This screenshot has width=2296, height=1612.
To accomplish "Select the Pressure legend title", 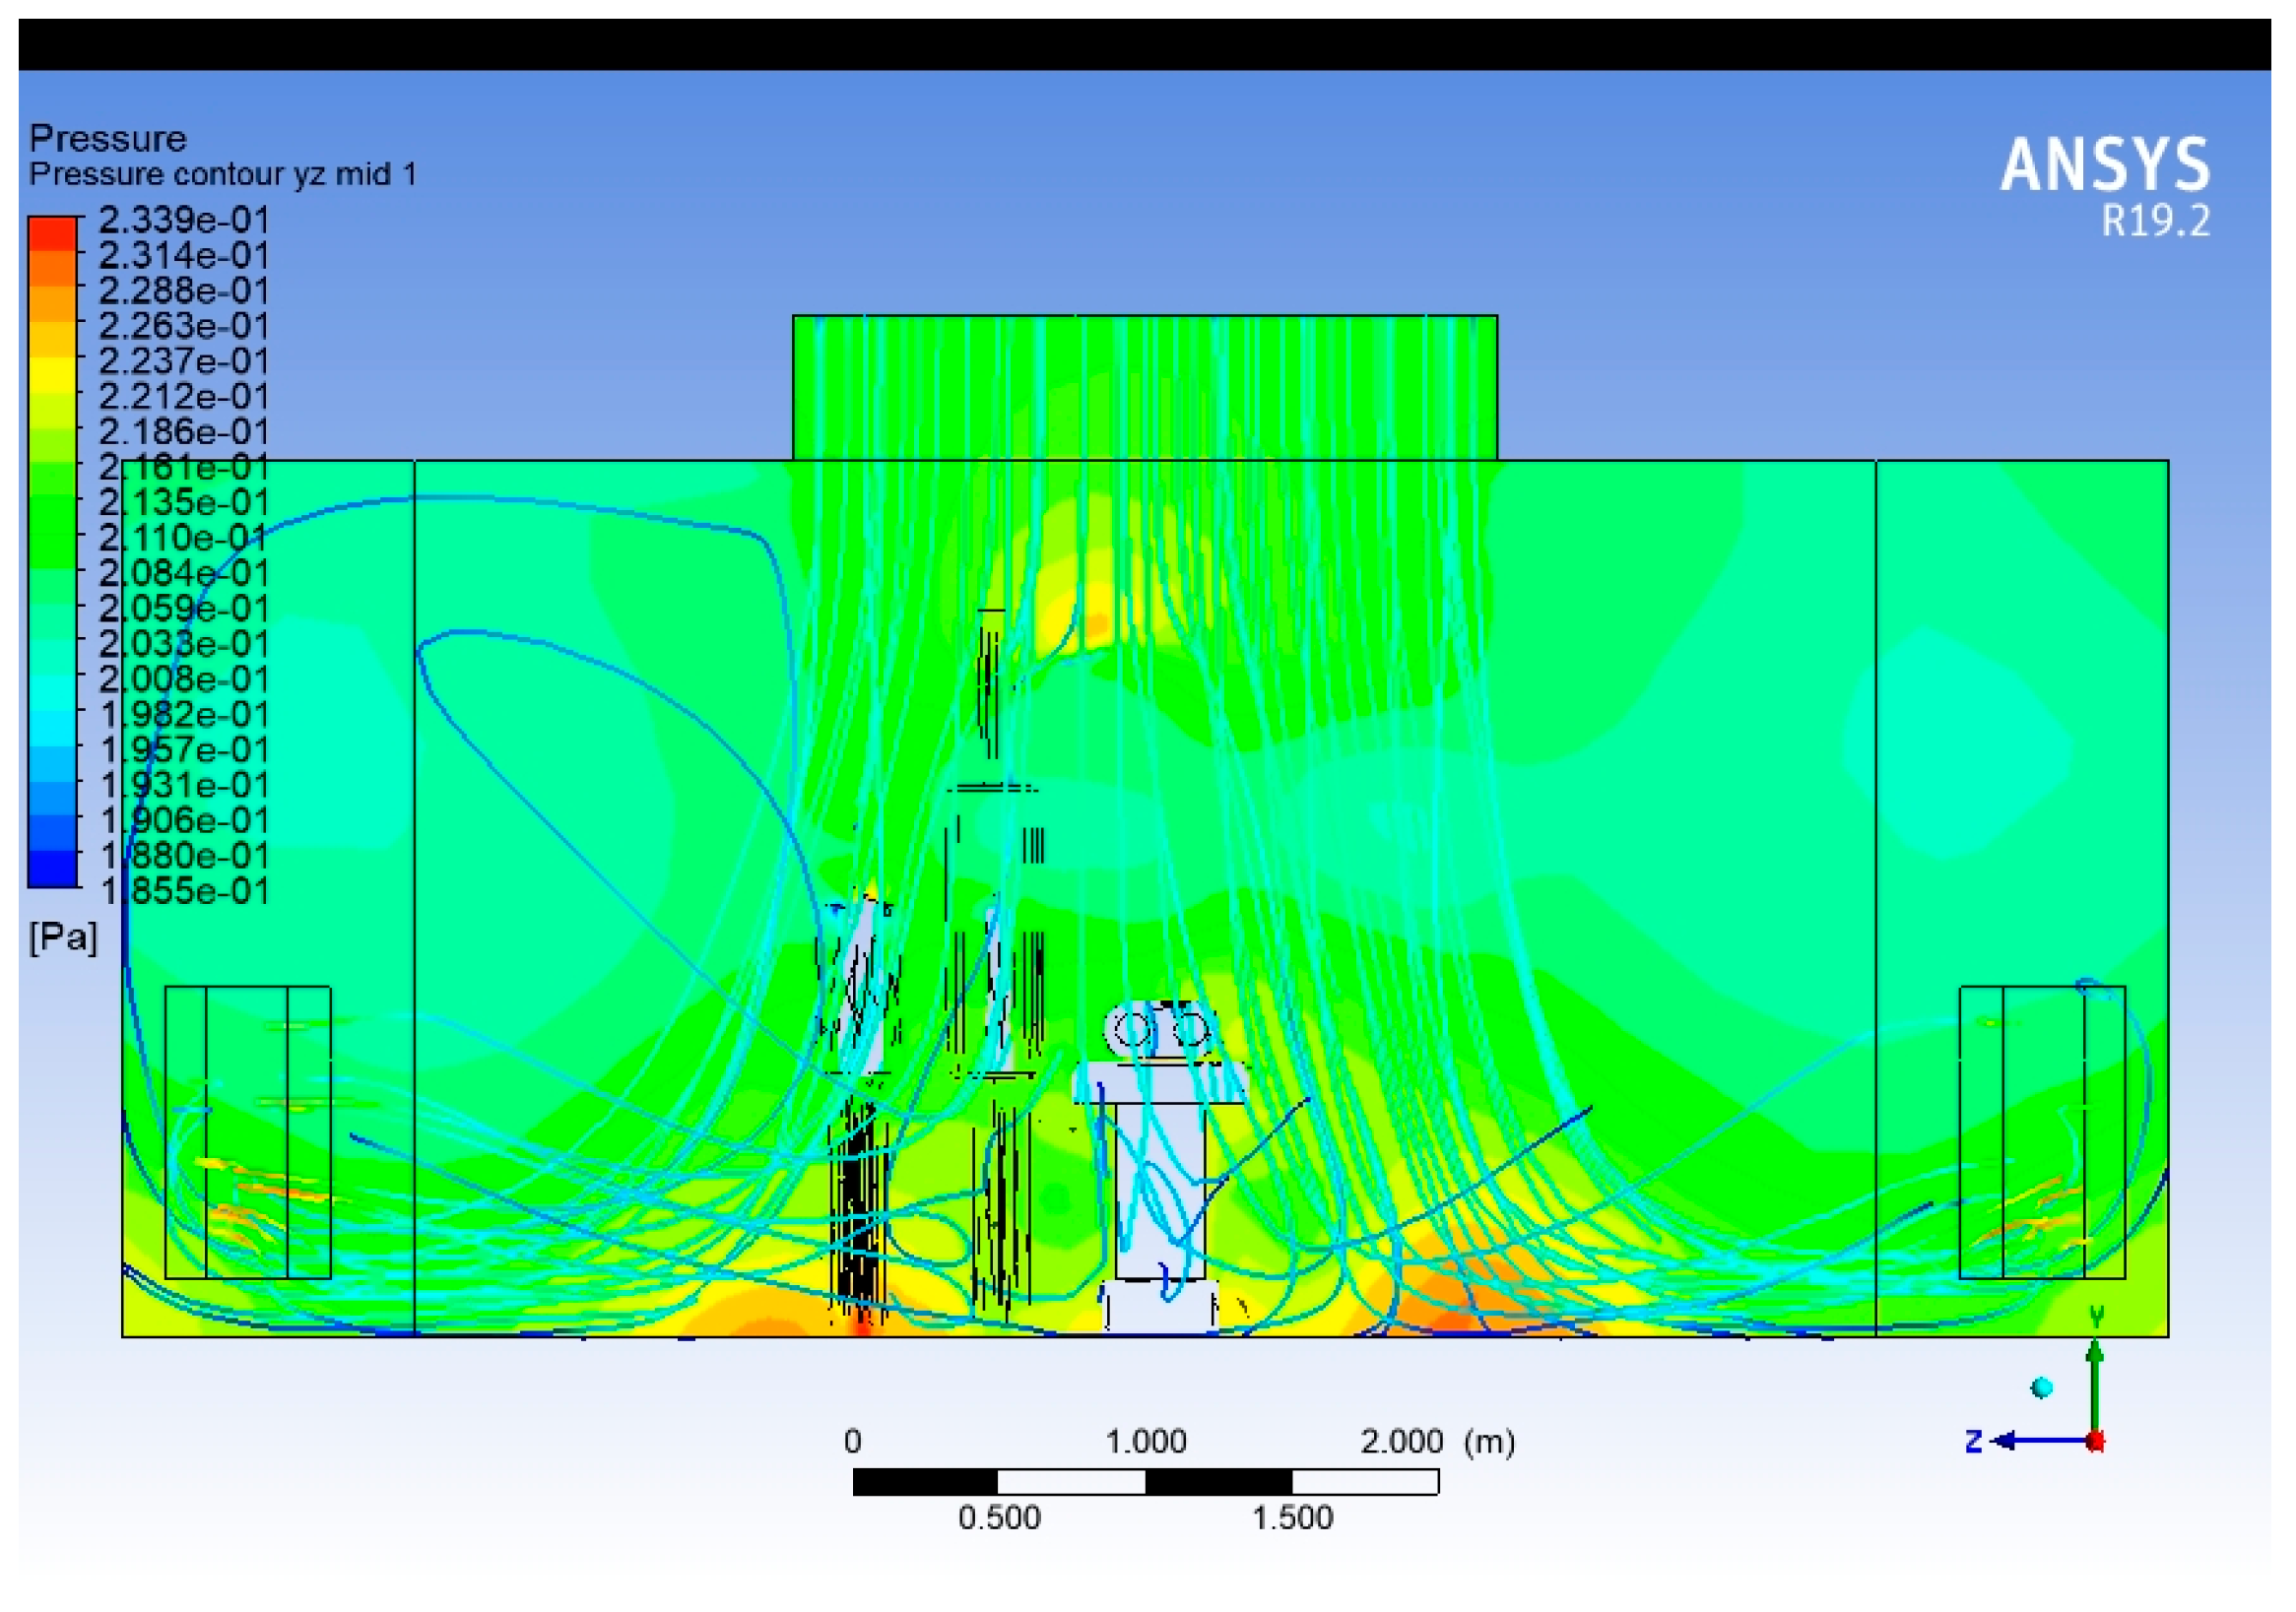I will click(108, 138).
